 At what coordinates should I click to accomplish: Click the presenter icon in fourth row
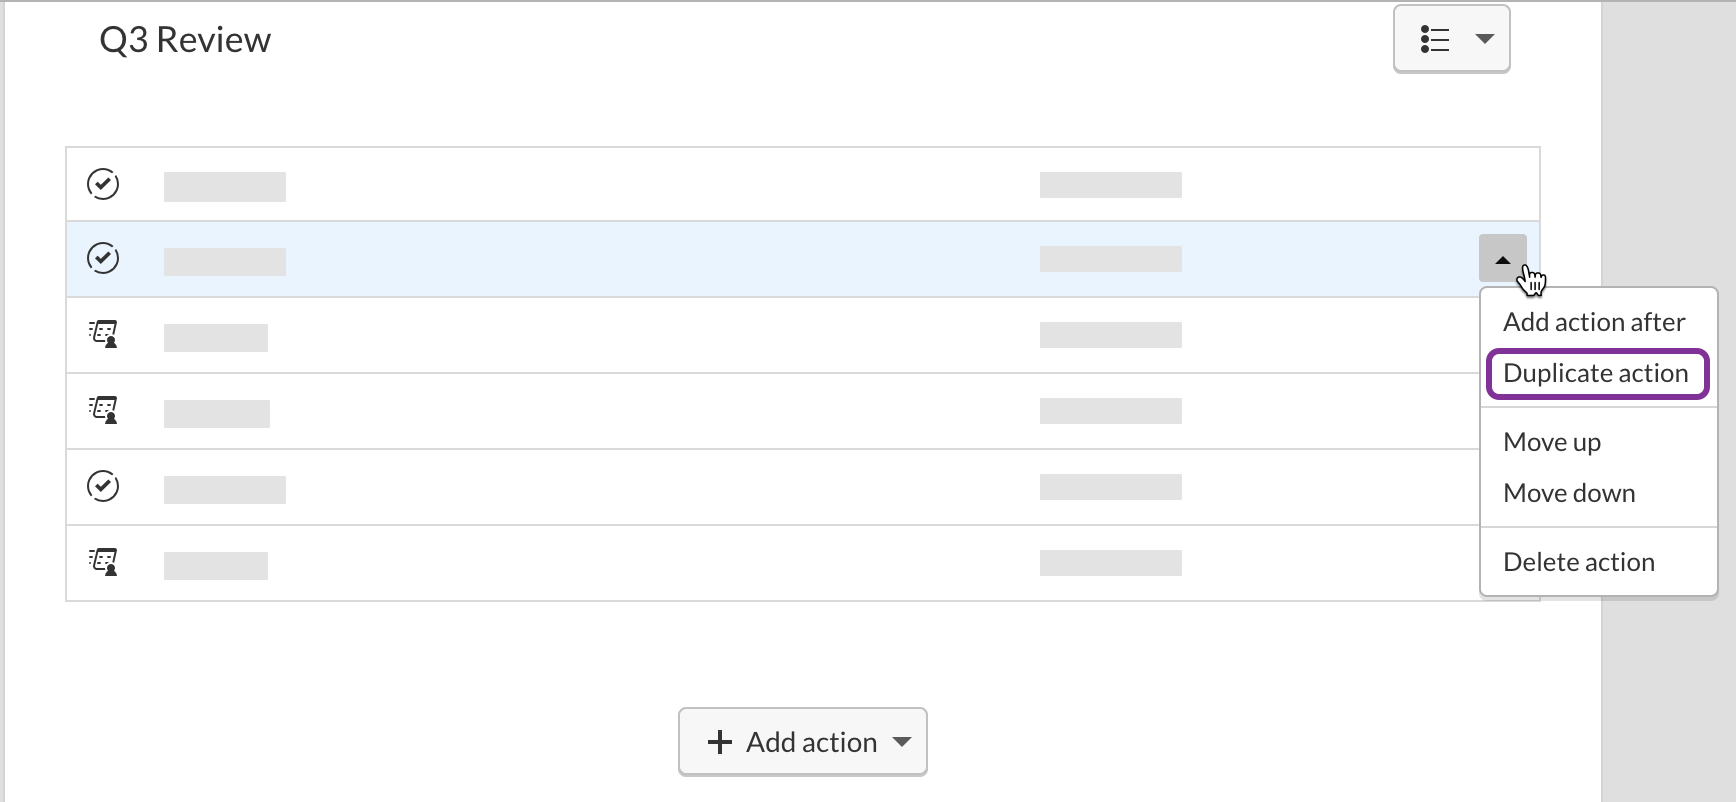[103, 410]
